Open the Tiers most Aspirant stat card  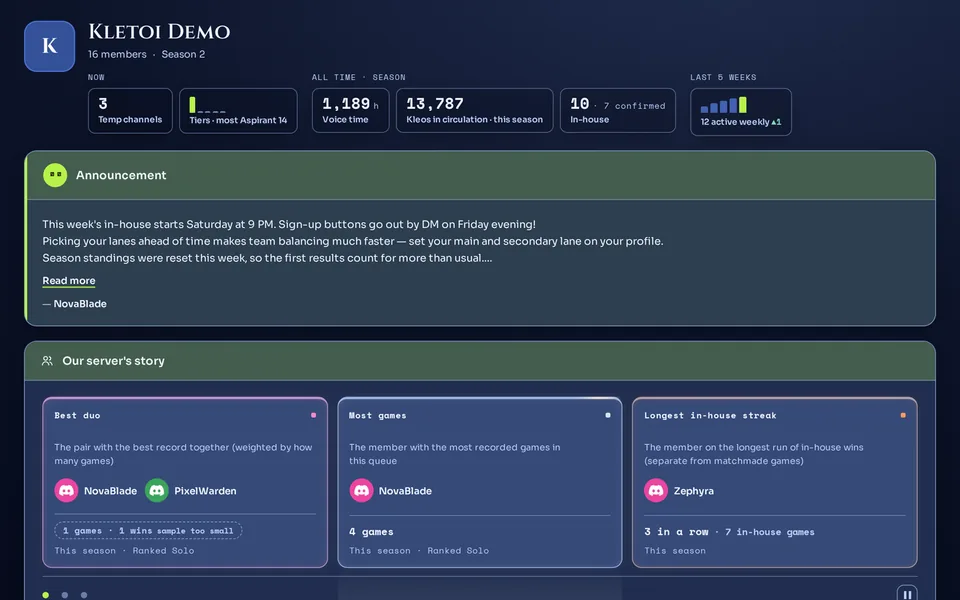pos(238,111)
